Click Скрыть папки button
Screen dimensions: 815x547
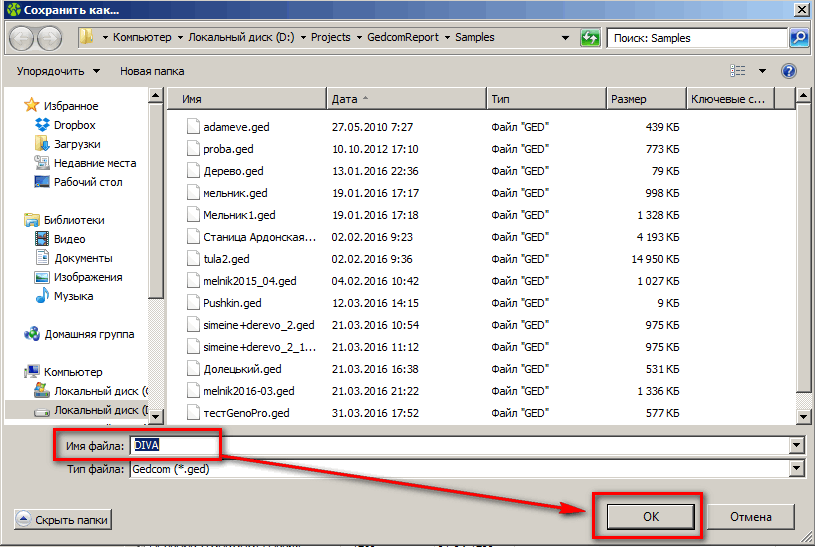pyautogui.click(x=63, y=520)
